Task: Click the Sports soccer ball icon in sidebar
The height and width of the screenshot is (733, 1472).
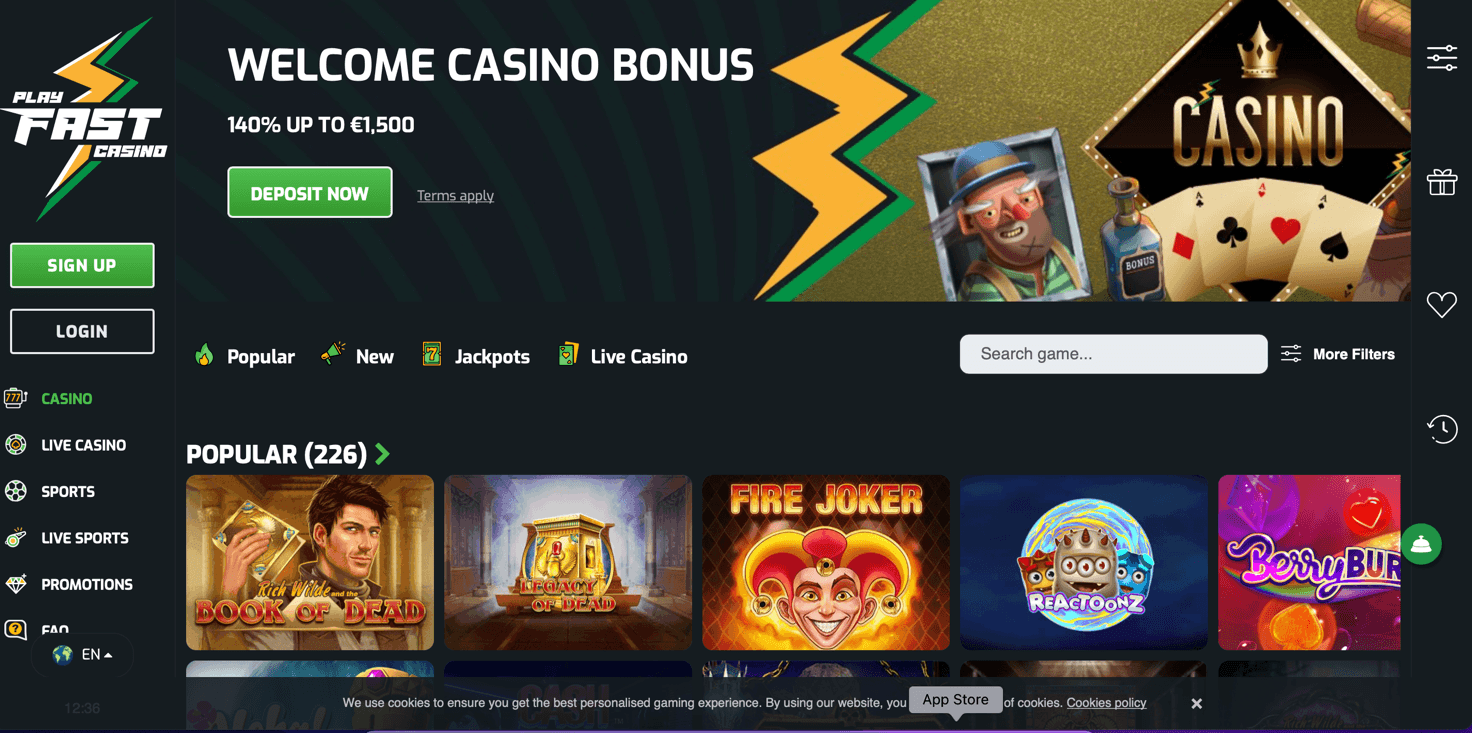Action: tap(16, 491)
